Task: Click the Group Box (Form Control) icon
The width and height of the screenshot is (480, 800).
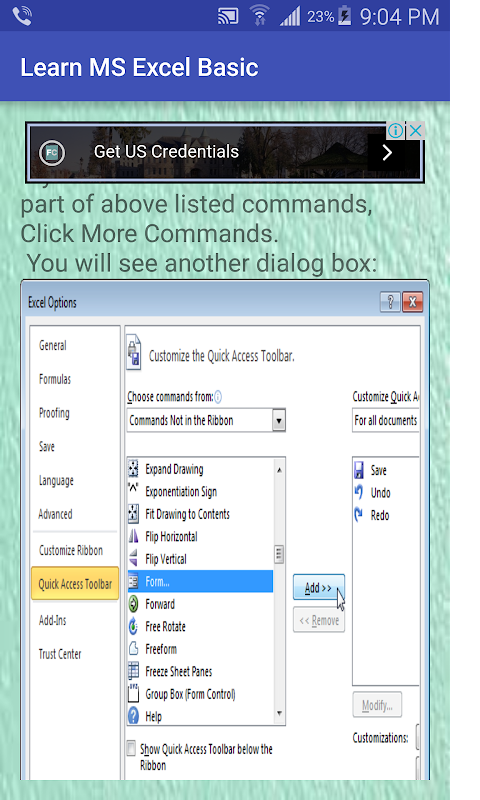Action: tap(133, 693)
